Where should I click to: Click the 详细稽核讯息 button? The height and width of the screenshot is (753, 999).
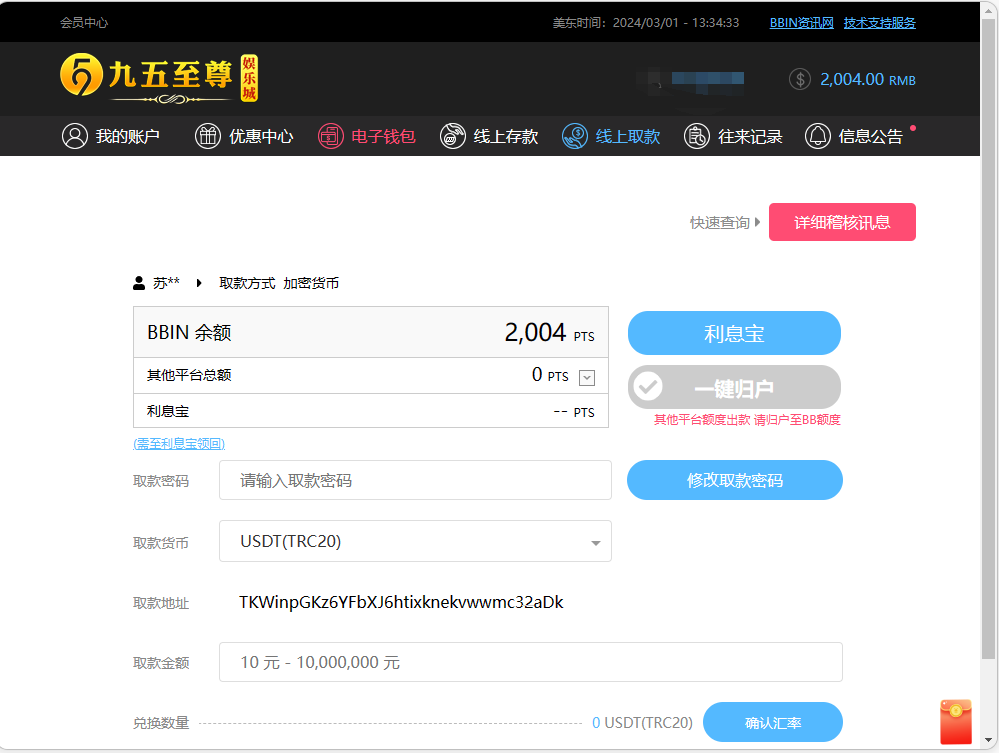842,222
